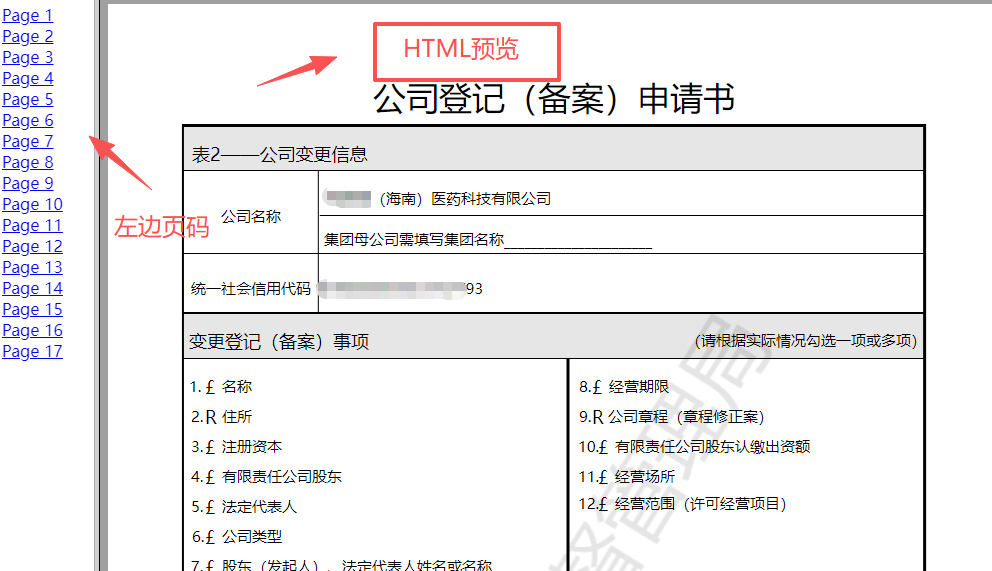Viewport: 992px width, 571px height.
Task: Click item 12 经营范围（许可经营项目）
Action: 683,504
